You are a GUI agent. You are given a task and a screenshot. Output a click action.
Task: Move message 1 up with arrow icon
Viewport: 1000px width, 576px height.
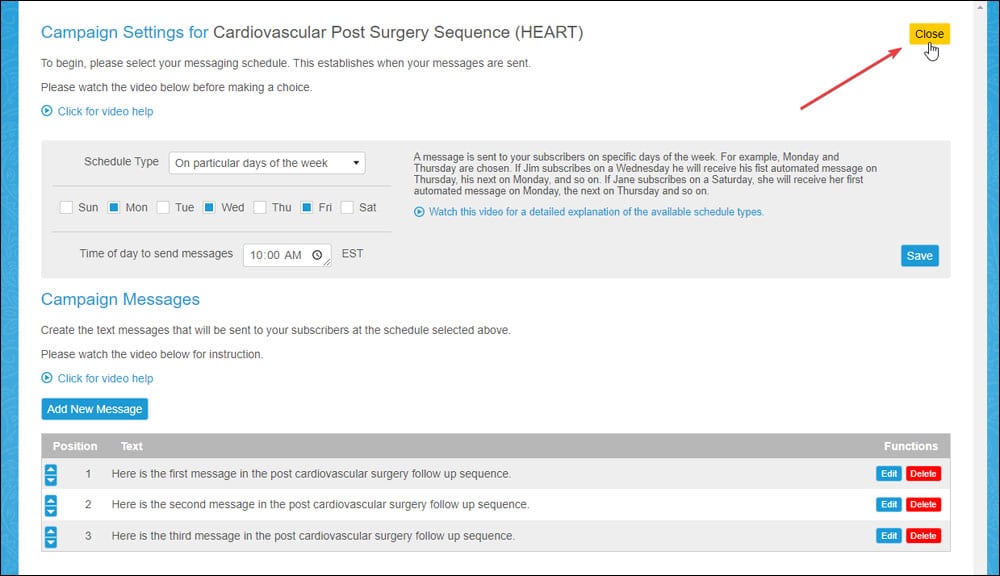[x=50, y=469]
